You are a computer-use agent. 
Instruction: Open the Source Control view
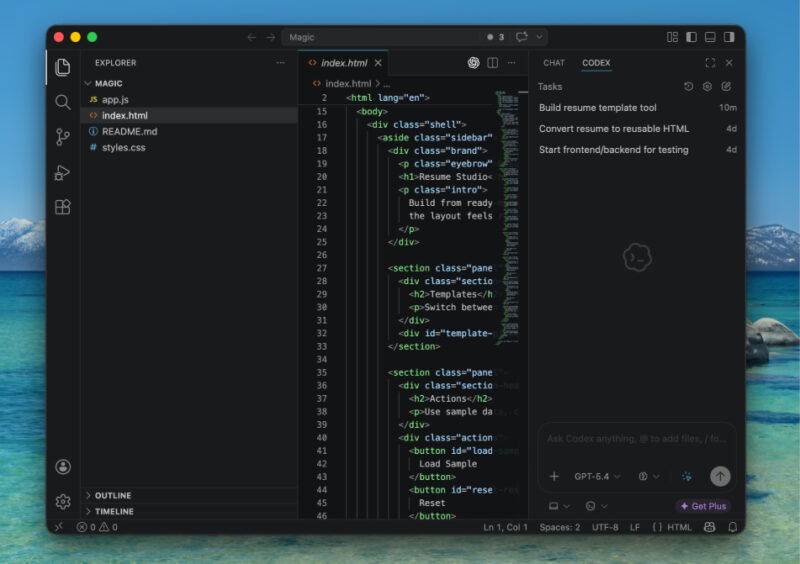[63, 137]
